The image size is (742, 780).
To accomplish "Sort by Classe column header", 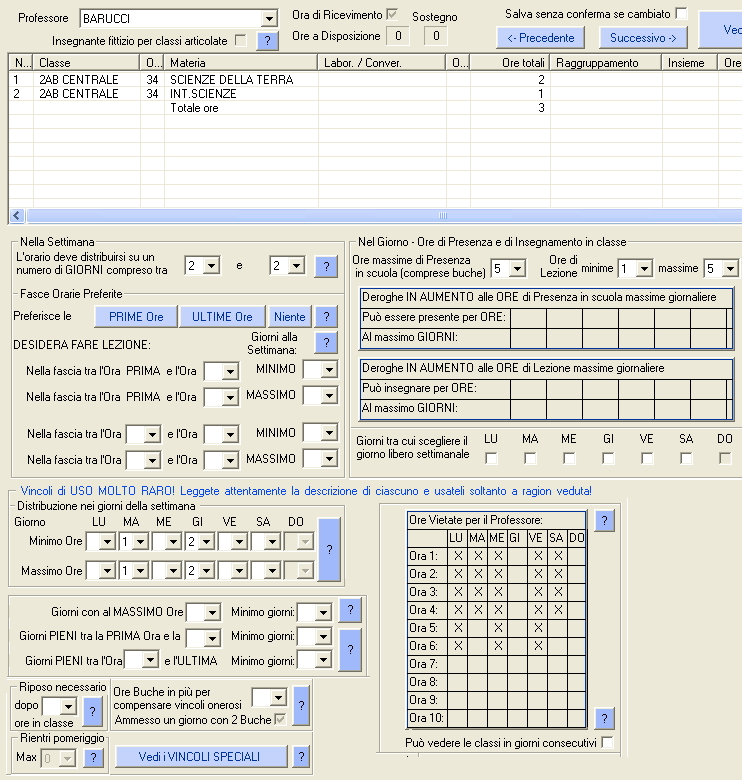I will coord(87,63).
